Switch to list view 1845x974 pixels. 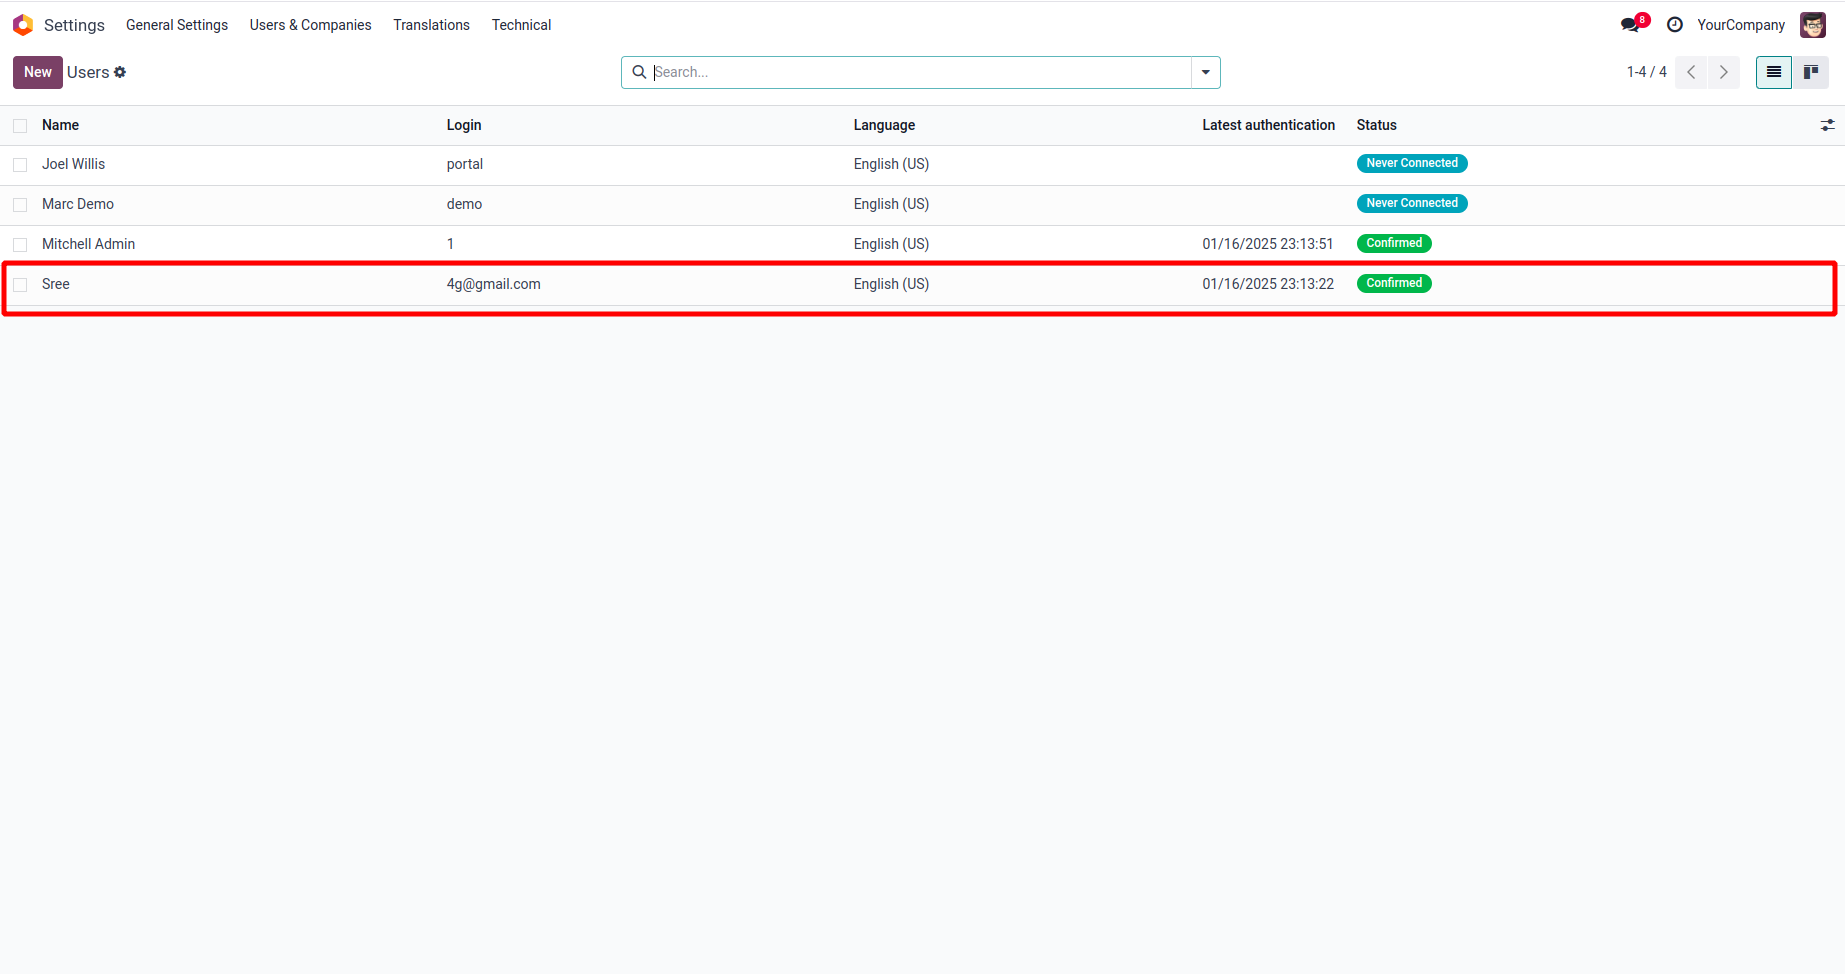(x=1774, y=72)
